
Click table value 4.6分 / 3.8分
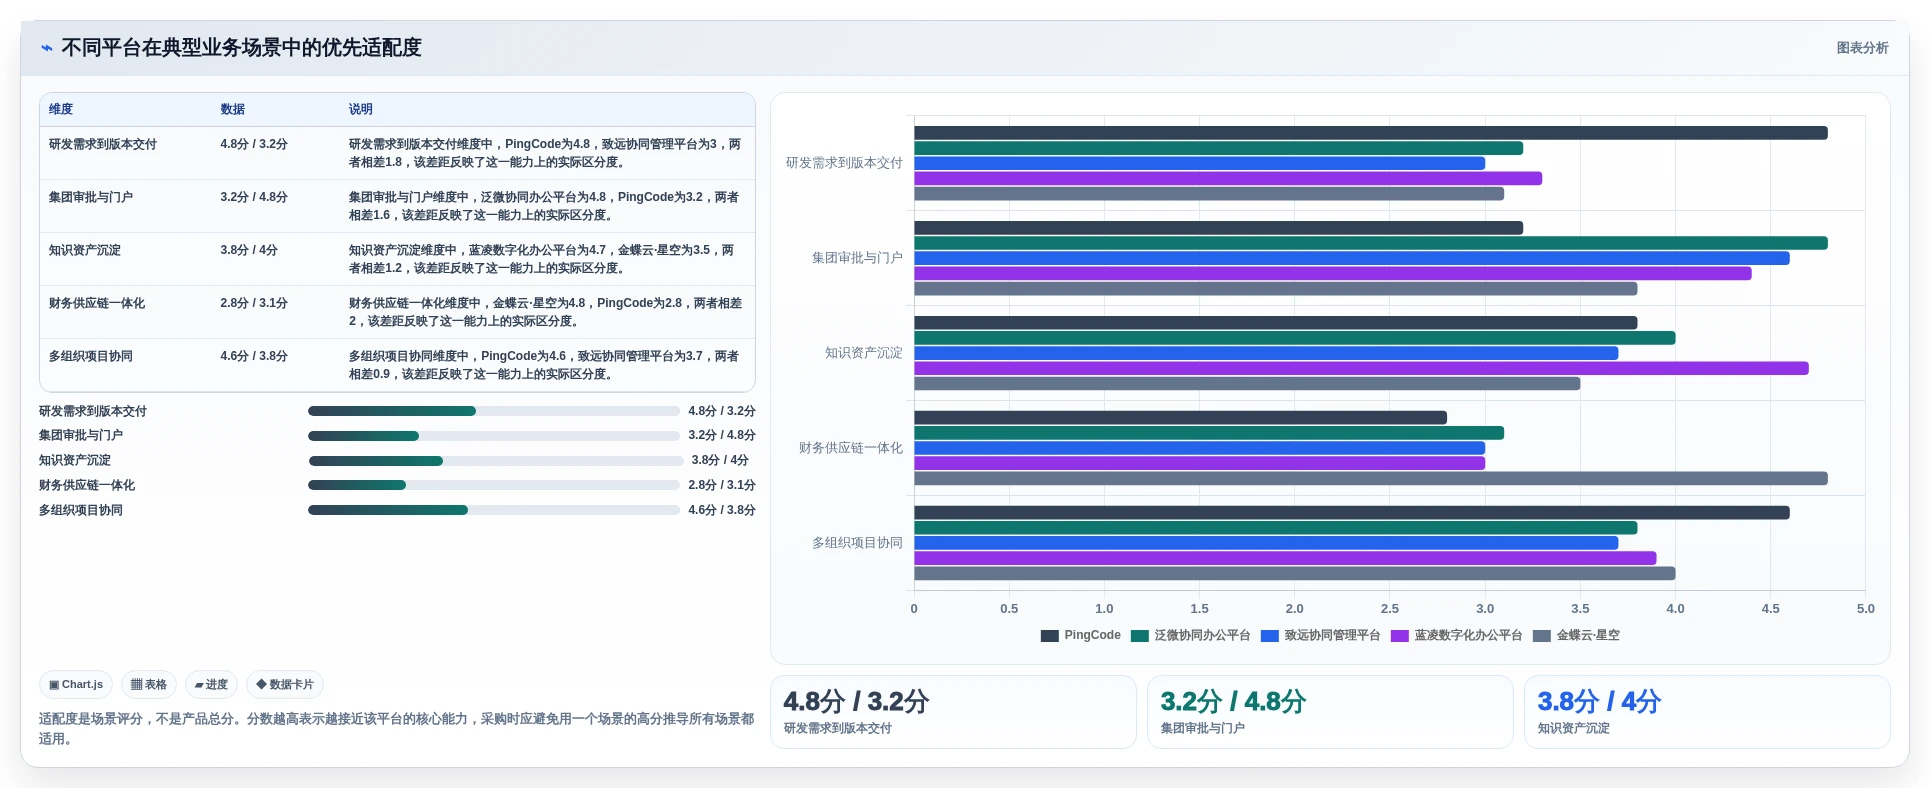click(x=254, y=357)
